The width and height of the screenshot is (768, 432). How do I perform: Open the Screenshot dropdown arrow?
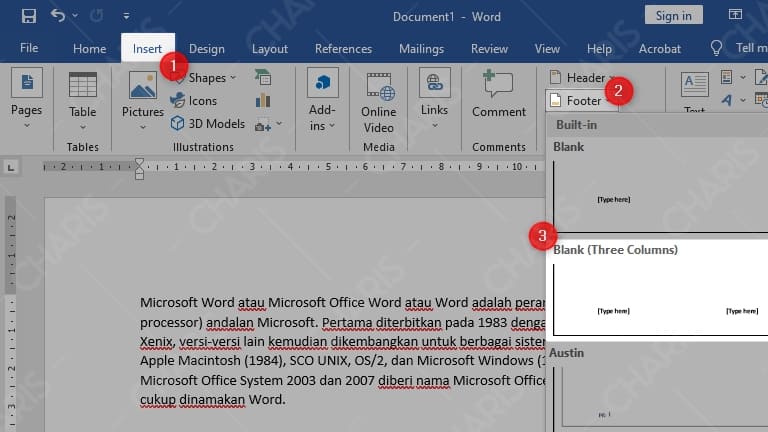tap(279, 123)
